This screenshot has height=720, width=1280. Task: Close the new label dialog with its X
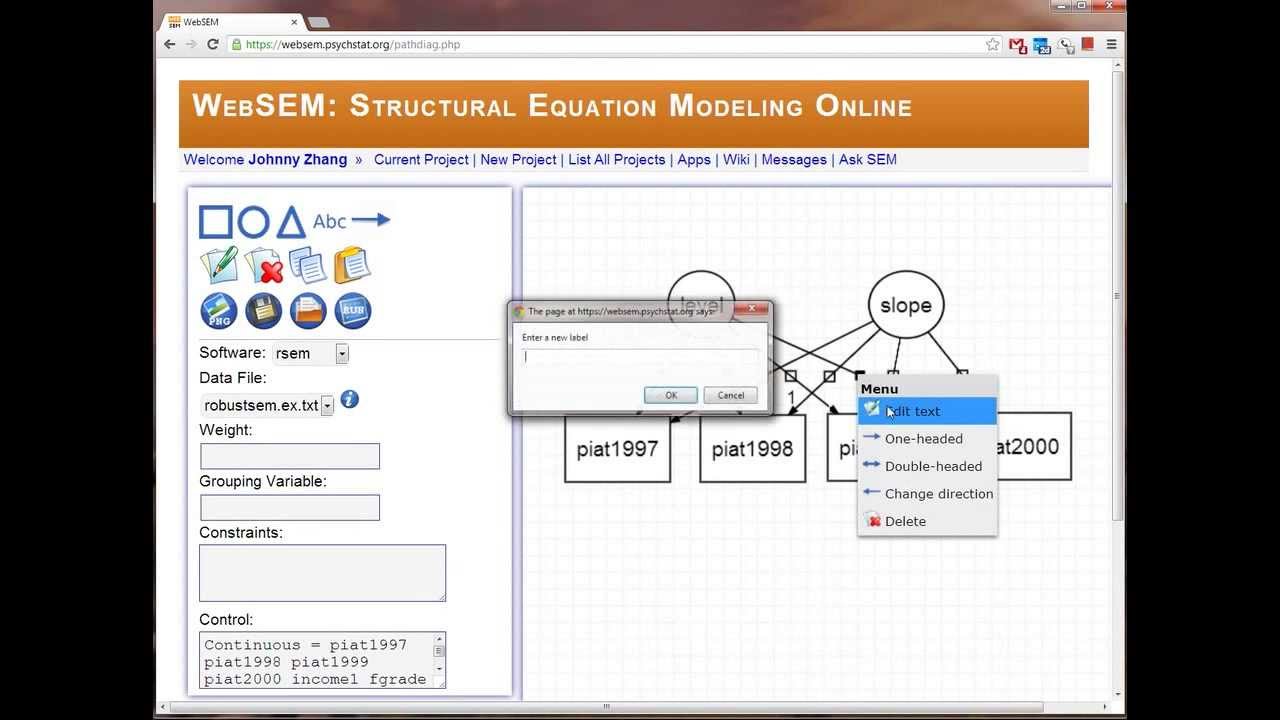pyautogui.click(x=750, y=307)
